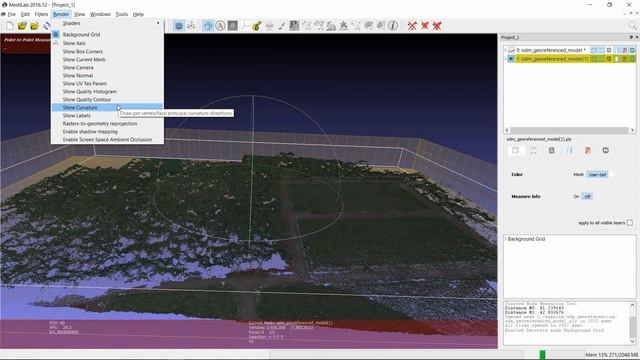Click points render icon under odm_georeferenced_model(1).ply
The width and height of the screenshot is (640, 360).
tap(533, 151)
